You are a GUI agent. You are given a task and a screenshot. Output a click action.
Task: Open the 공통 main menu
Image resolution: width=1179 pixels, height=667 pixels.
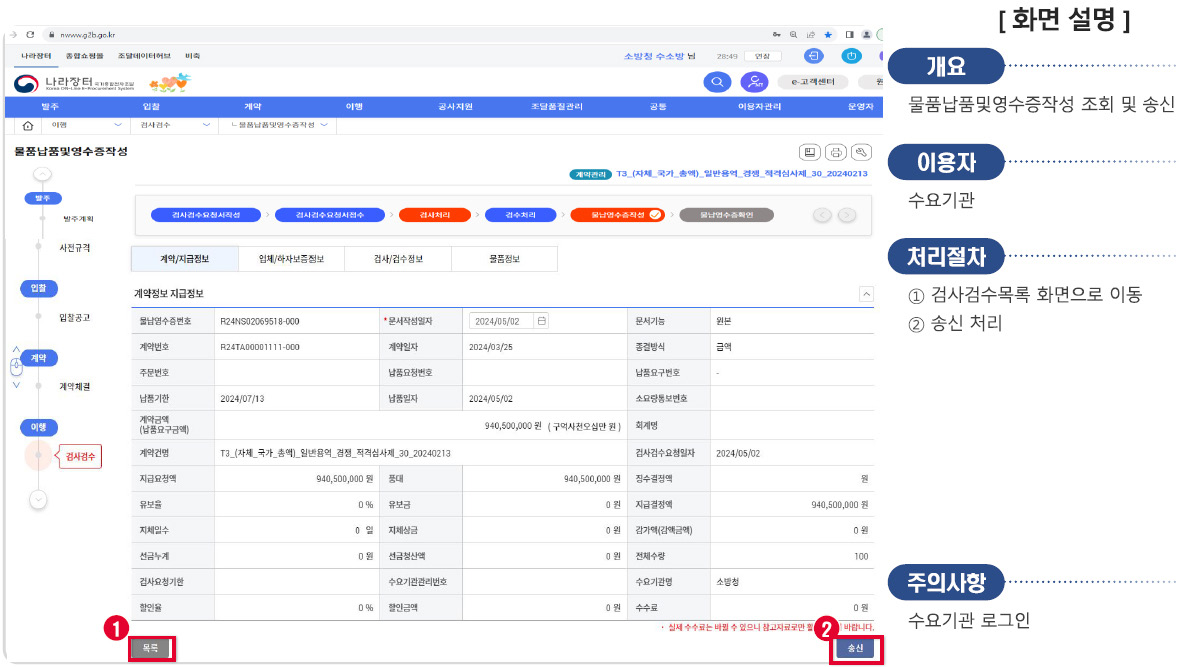[x=658, y=107]
